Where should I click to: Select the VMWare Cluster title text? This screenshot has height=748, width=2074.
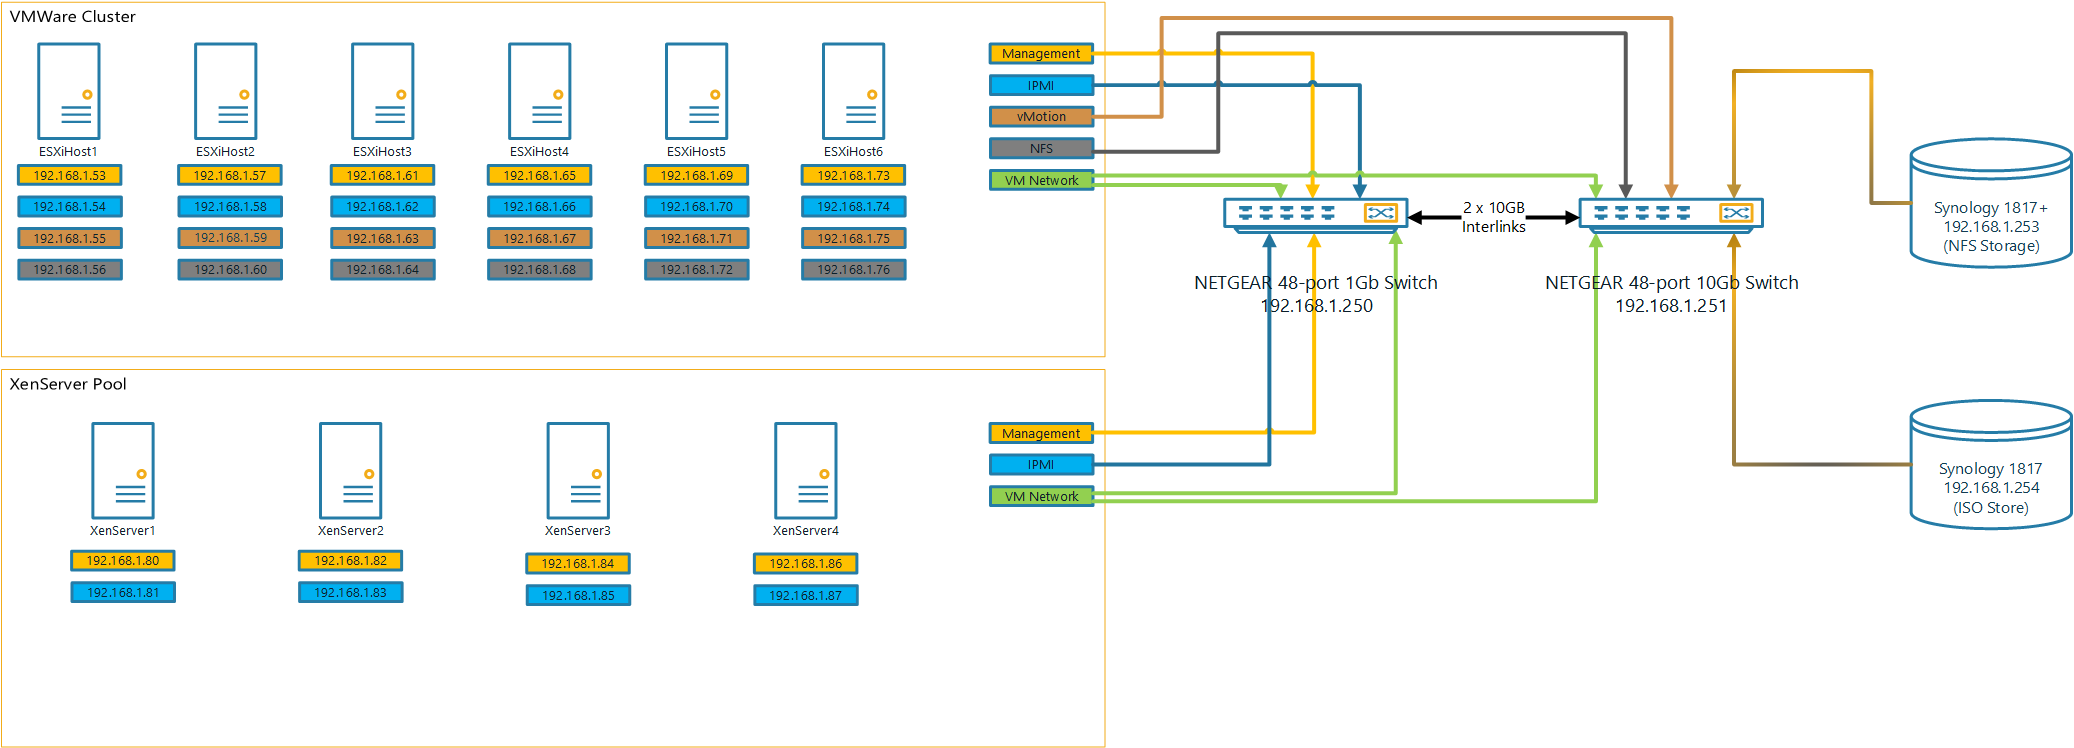(73, 17)
